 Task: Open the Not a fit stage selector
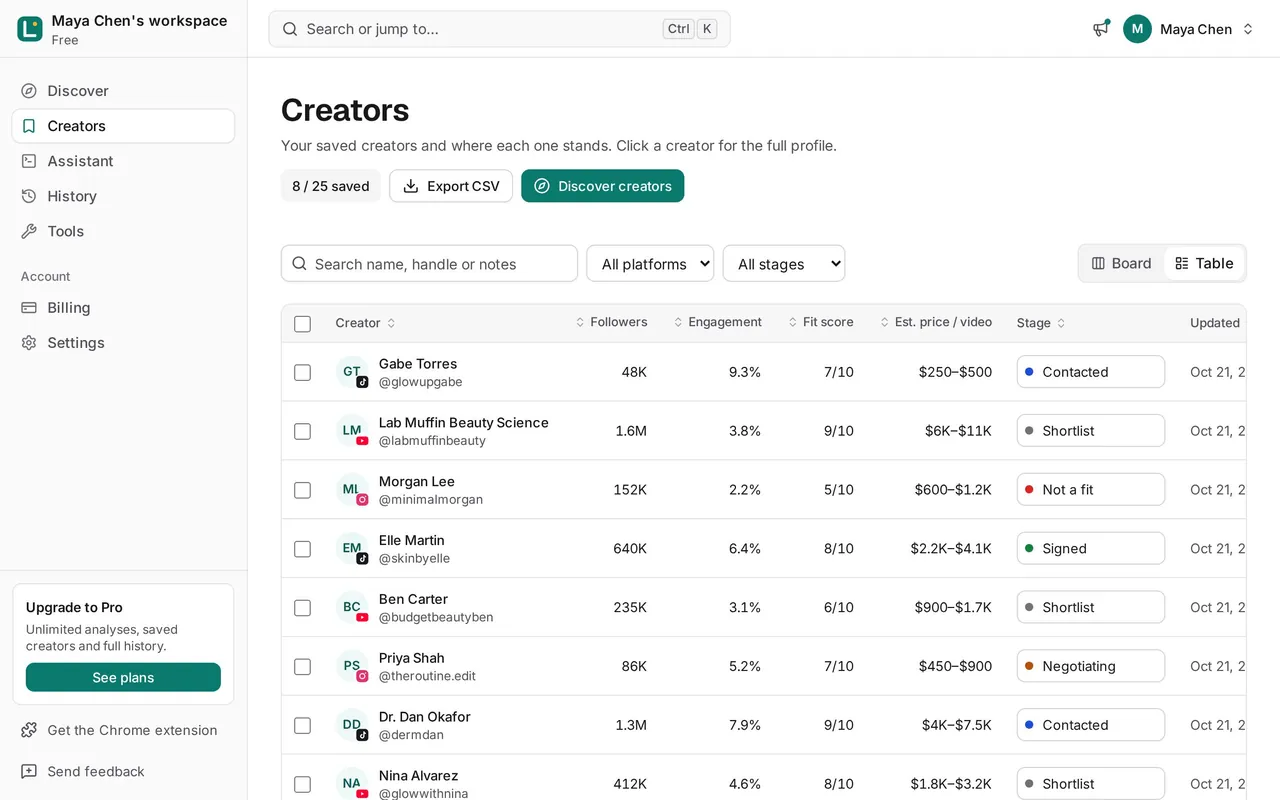point(1091,490)
